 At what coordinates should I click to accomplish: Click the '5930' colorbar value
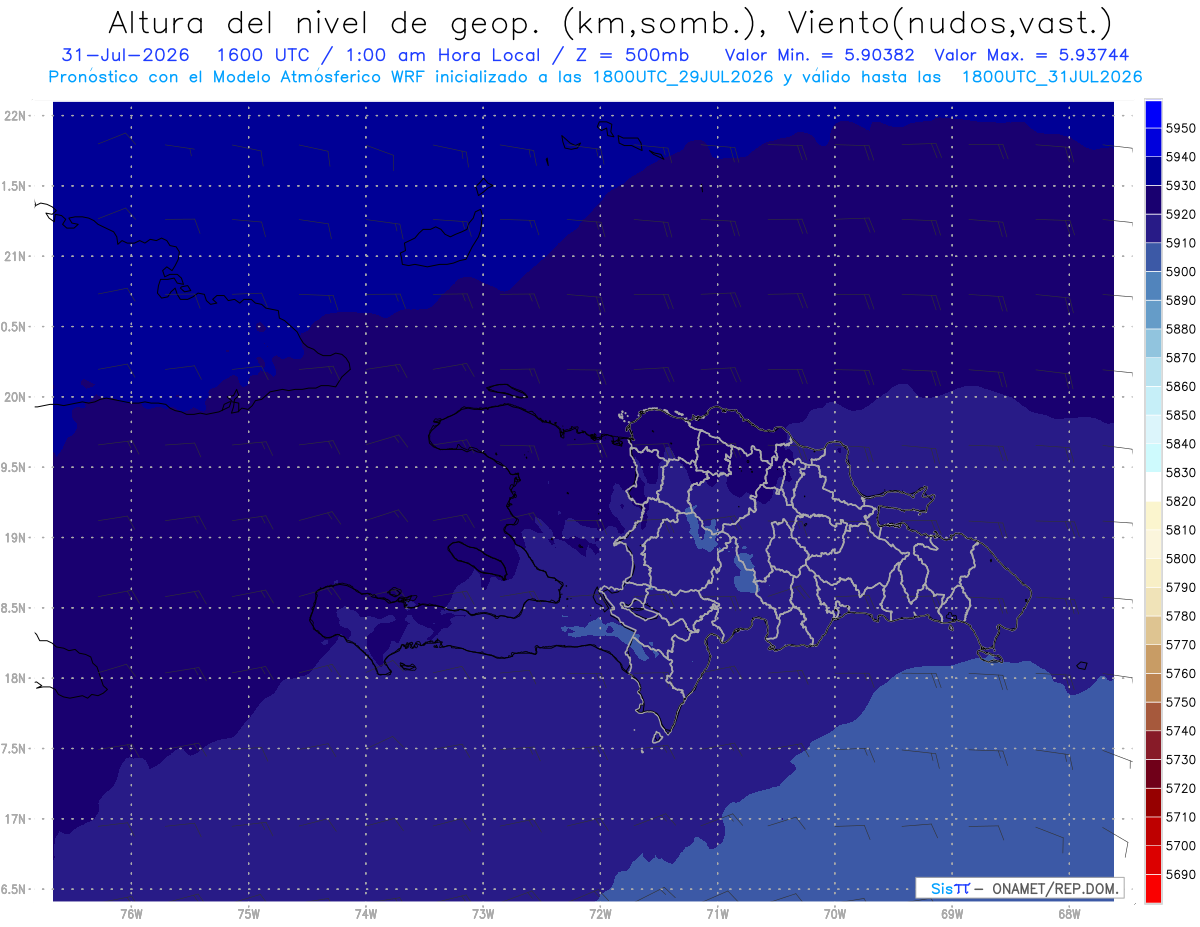[x=1181, y=185]
